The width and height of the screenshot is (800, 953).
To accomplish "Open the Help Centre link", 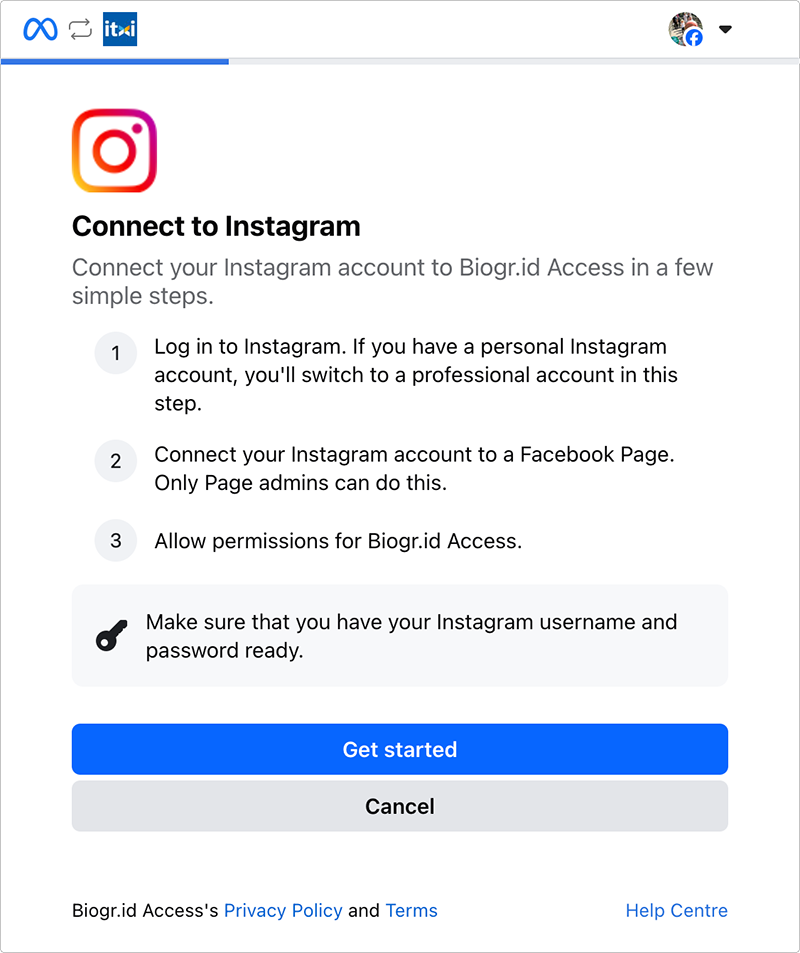I will [x=677, y=910].
